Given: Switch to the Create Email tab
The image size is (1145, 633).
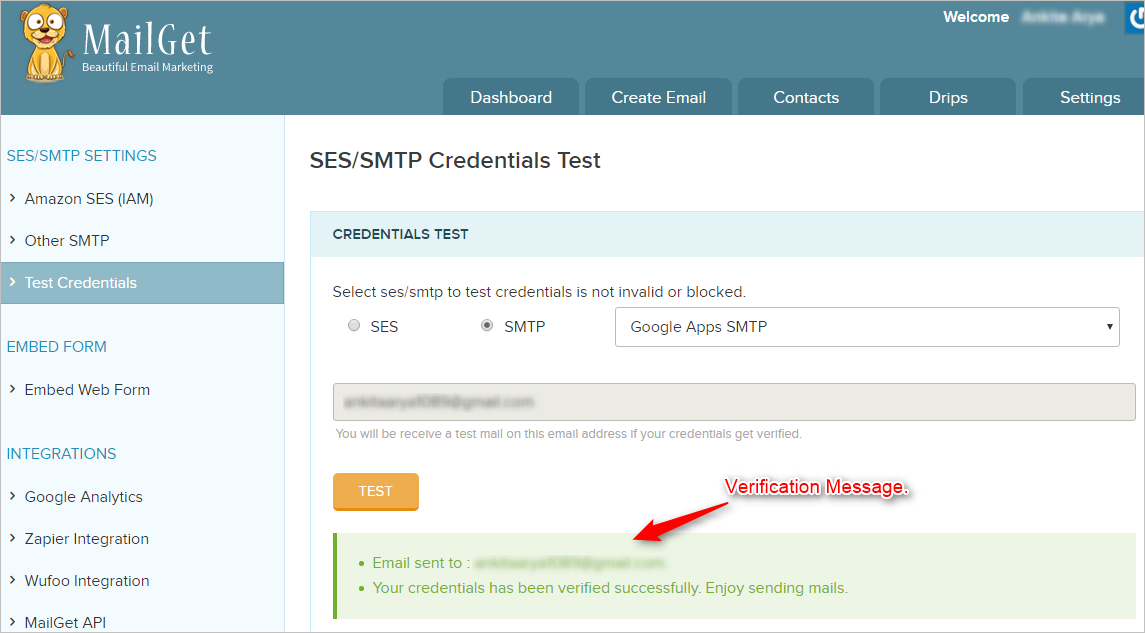Looking at the screenshot, I should [658, 97].
